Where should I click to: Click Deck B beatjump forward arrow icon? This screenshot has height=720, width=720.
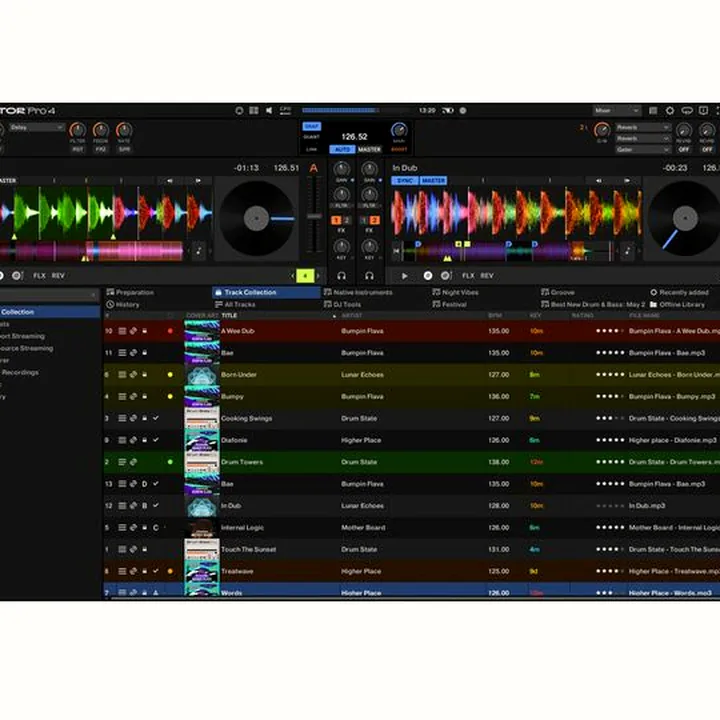pyautogui.click(x=627, y=180)
